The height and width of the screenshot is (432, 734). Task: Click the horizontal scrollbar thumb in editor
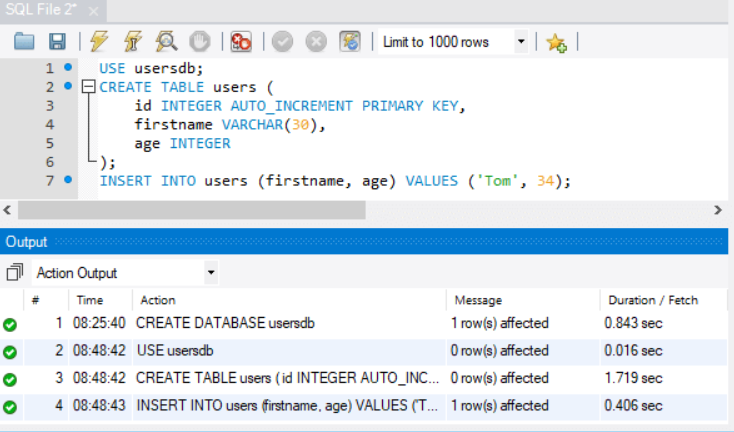pyautogui.click(x=191, y=210)
